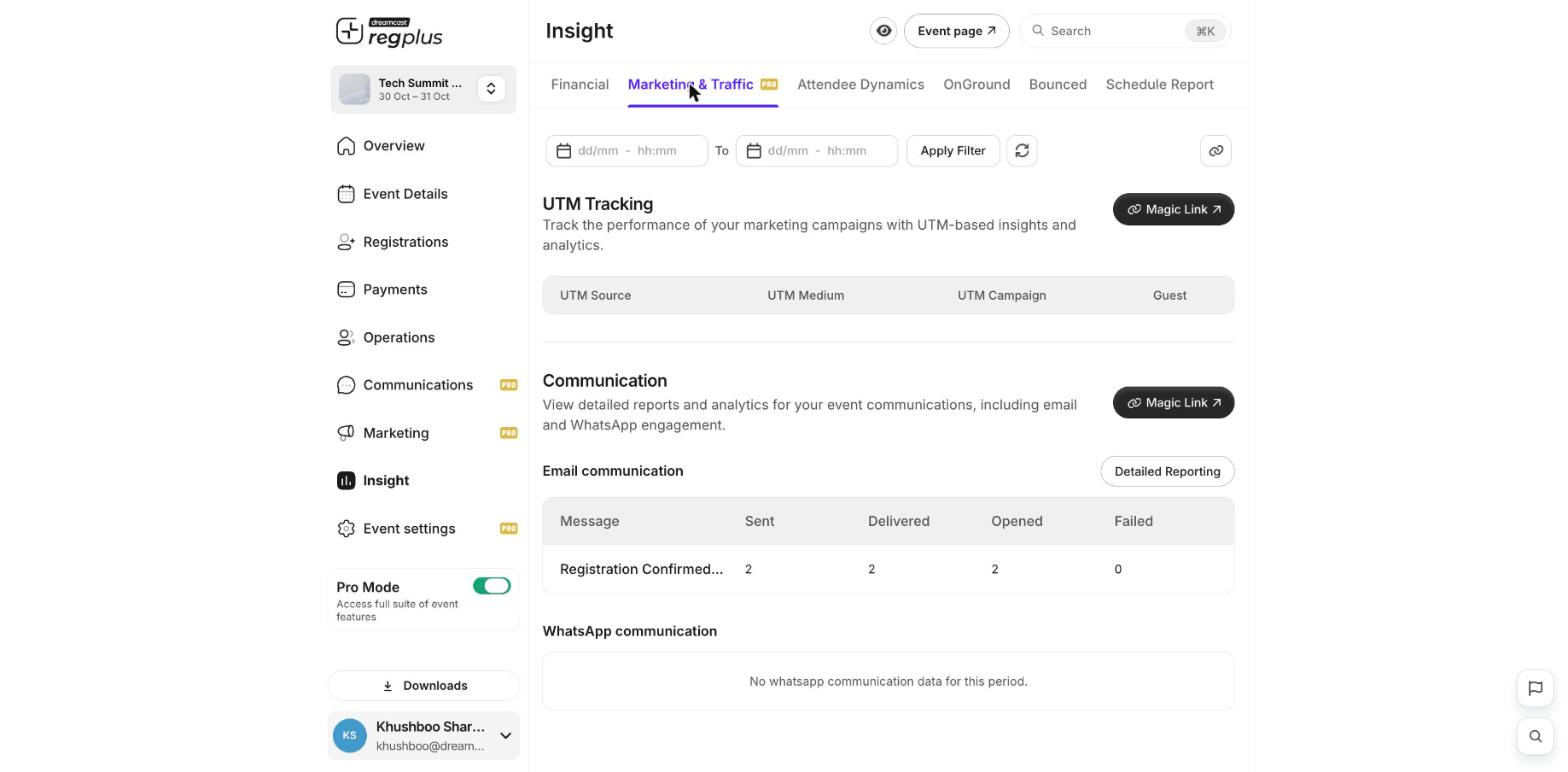Click the eye preview icon
This screenshot has width=1568, height=772.
[x=884, y=31]
